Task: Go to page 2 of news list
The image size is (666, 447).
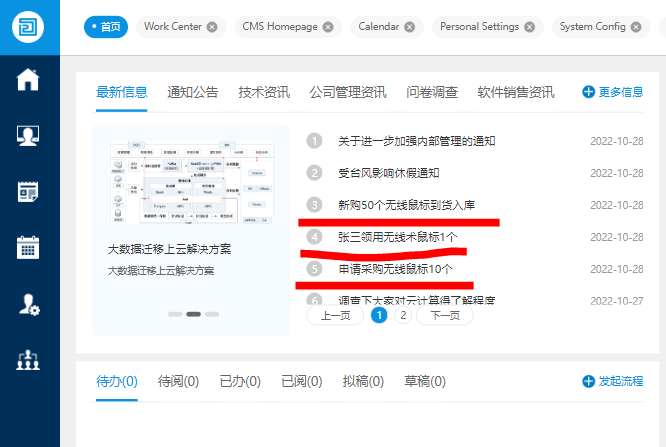Action: pyautogui.click(x=403, y=315)
